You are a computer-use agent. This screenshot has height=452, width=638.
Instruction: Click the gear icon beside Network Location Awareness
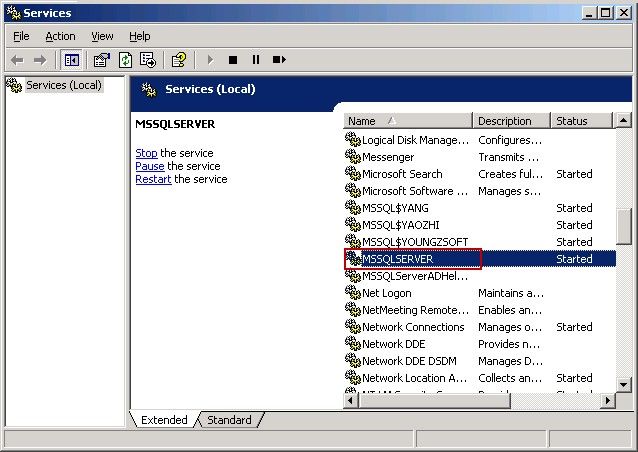tap(353, 378)
